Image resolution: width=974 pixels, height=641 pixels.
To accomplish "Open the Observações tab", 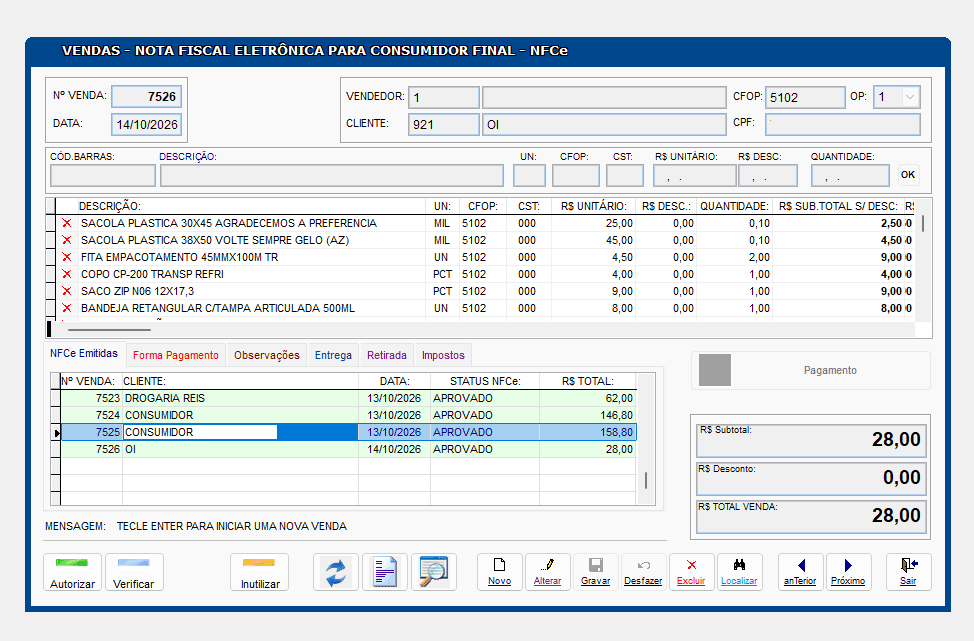I will pos(266,355).
